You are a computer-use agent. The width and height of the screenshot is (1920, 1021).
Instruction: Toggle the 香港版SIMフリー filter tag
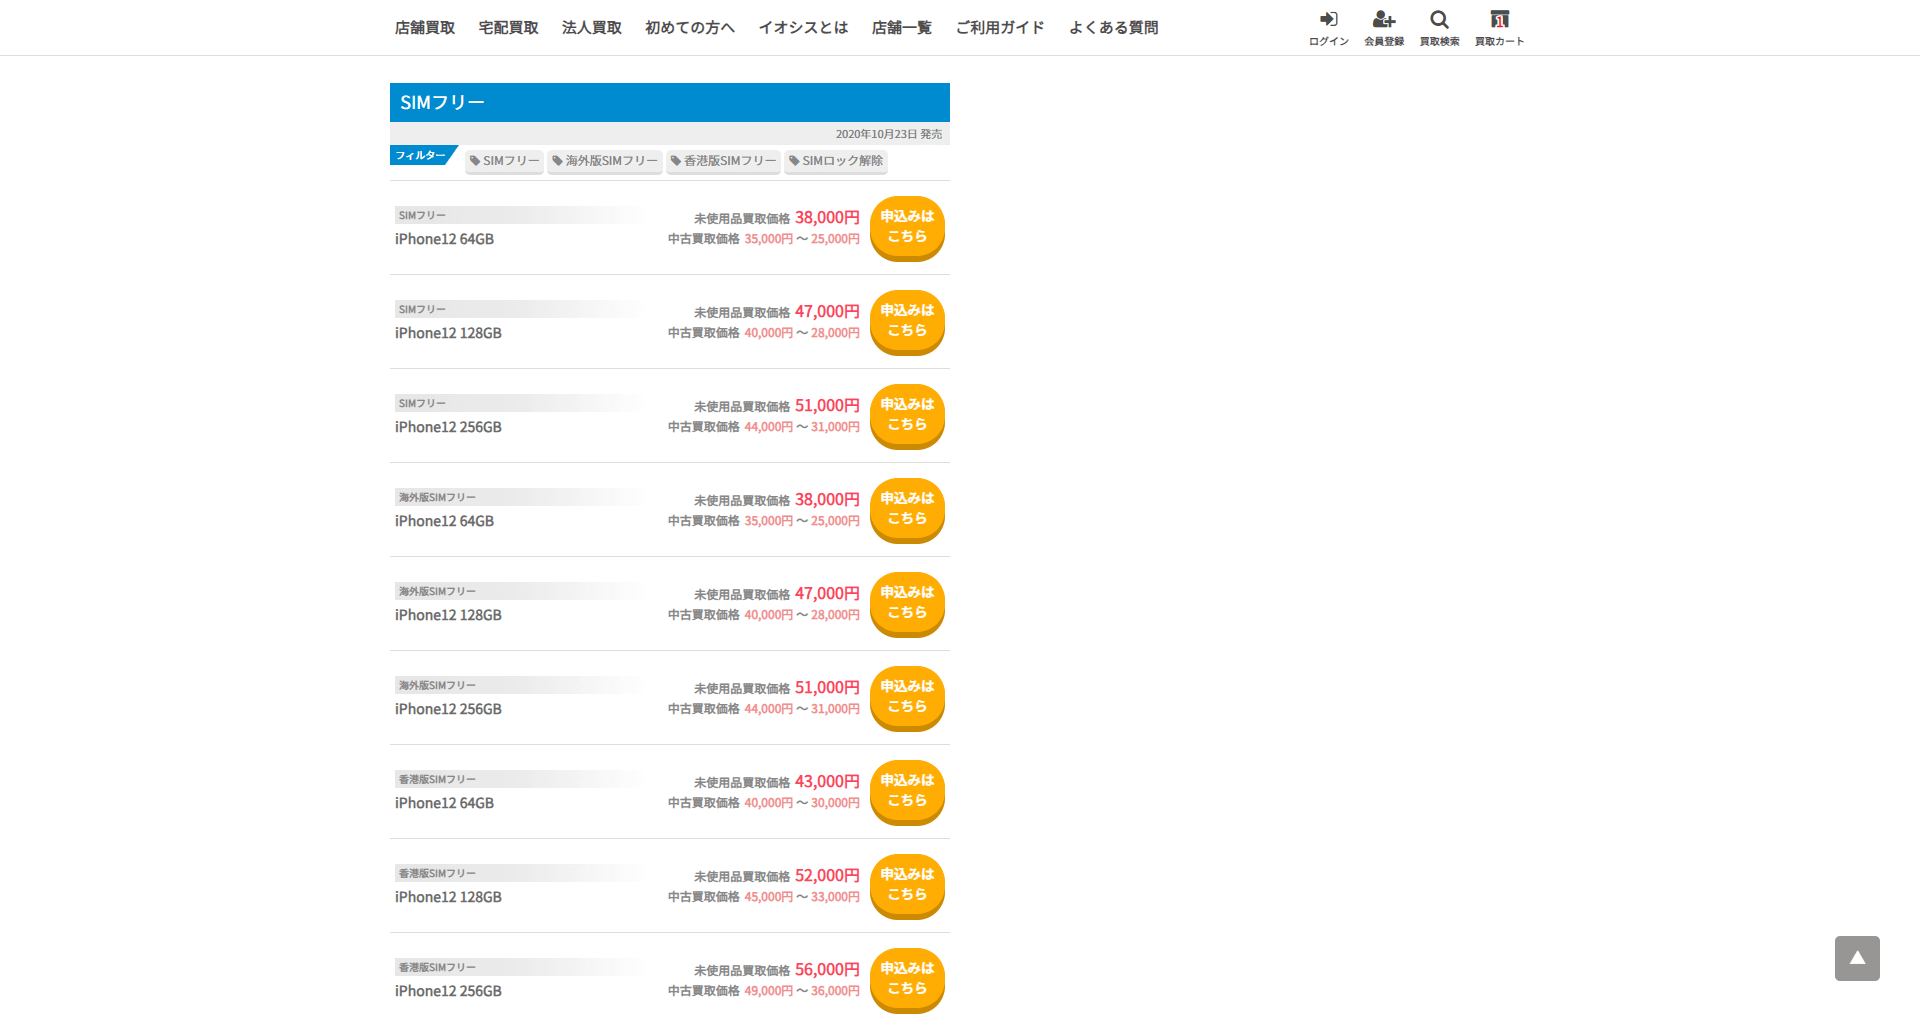click(723, 161)
